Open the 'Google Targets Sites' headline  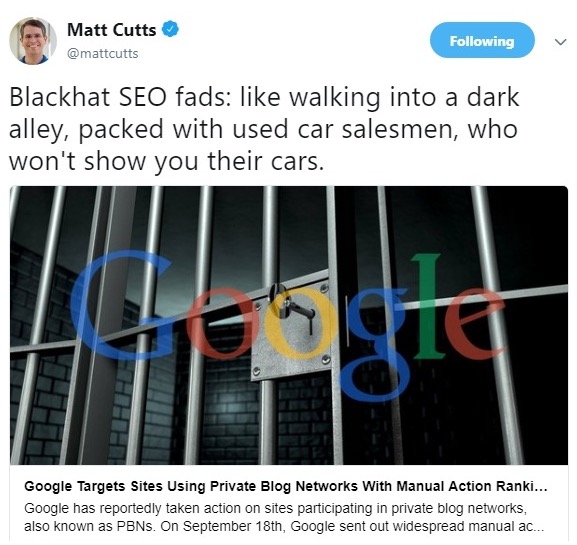286,486
